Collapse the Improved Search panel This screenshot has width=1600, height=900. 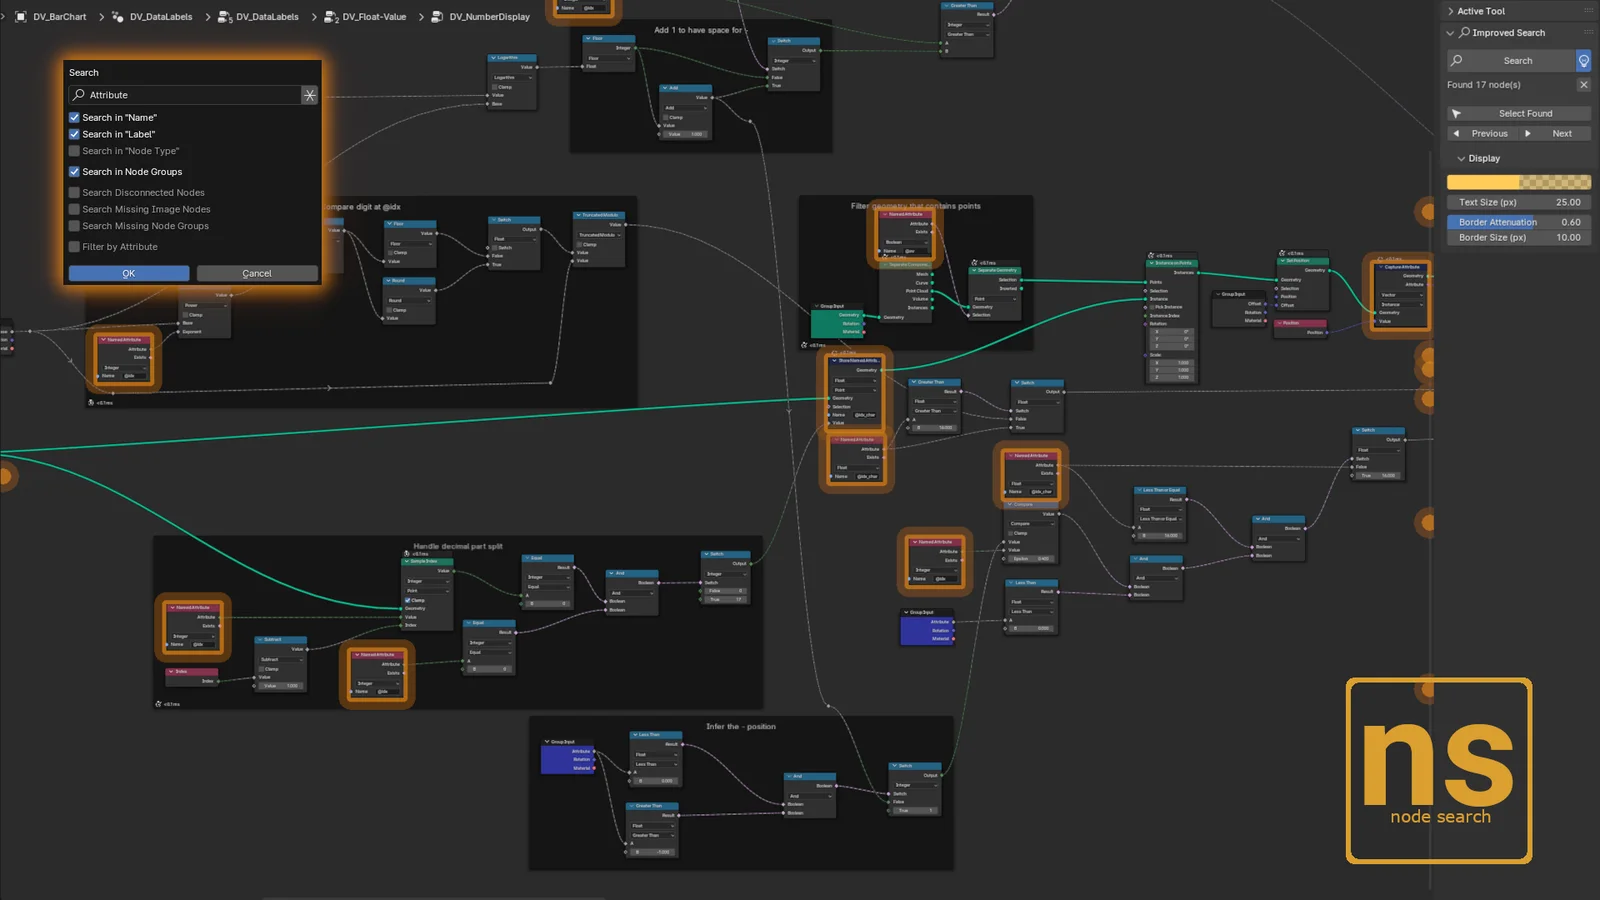coord(1451,33)
